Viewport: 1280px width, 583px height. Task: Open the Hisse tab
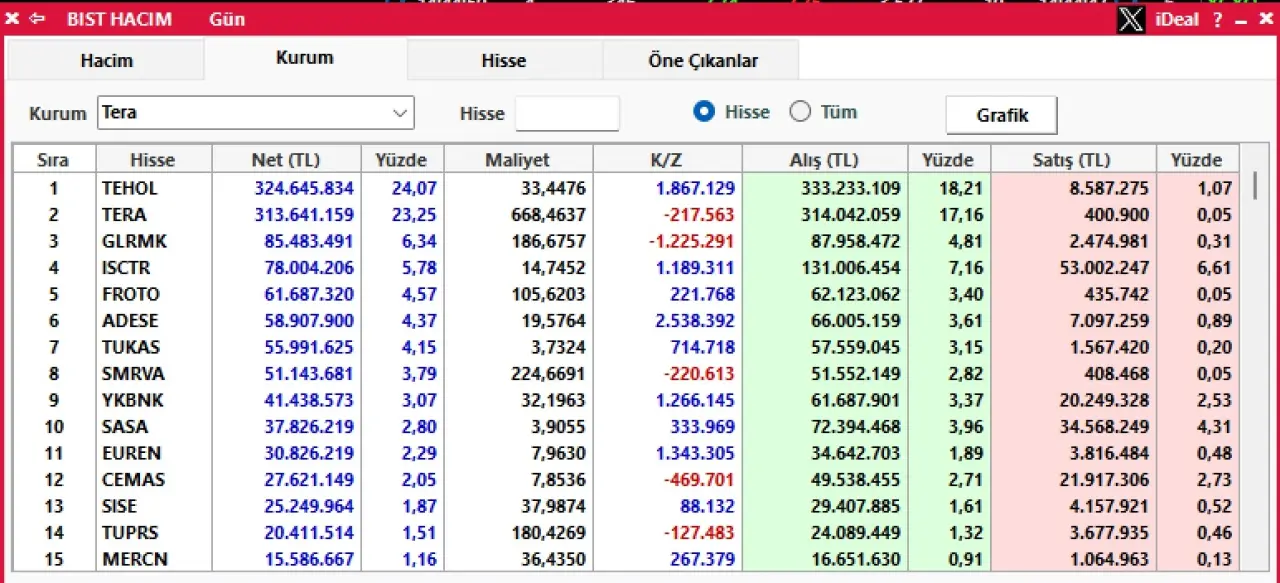(503, 60)
